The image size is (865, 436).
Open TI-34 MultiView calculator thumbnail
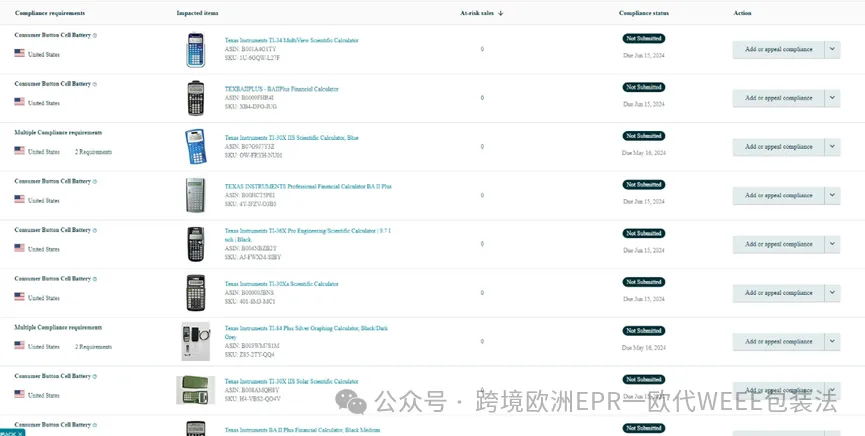click(195, 50)
